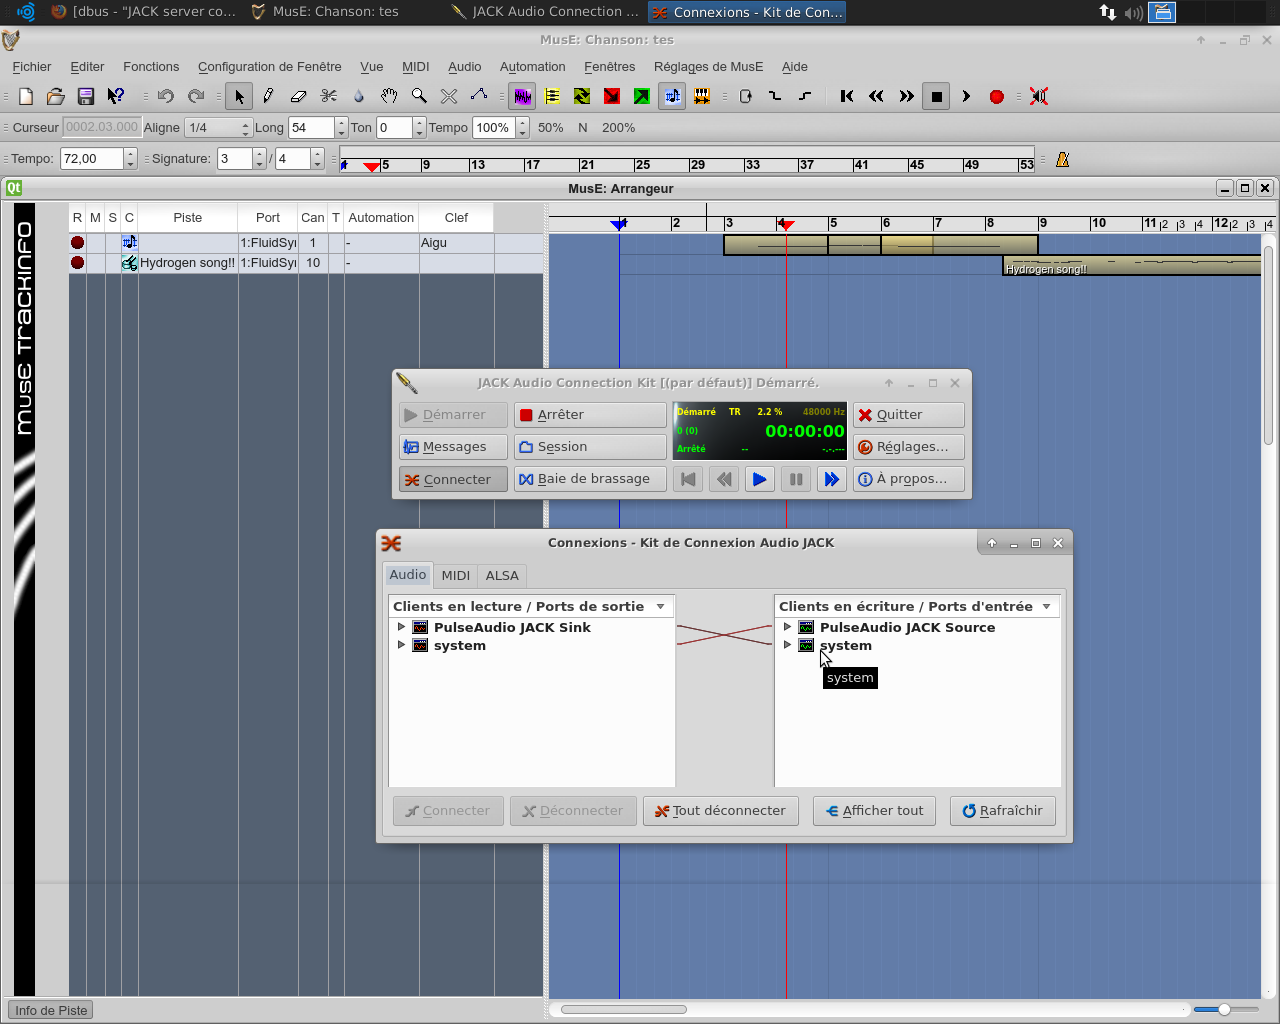The height and width of the screenshot is (1024, 1280).
Task: Select the Pencil draw tool
Action: click(268, 96)
